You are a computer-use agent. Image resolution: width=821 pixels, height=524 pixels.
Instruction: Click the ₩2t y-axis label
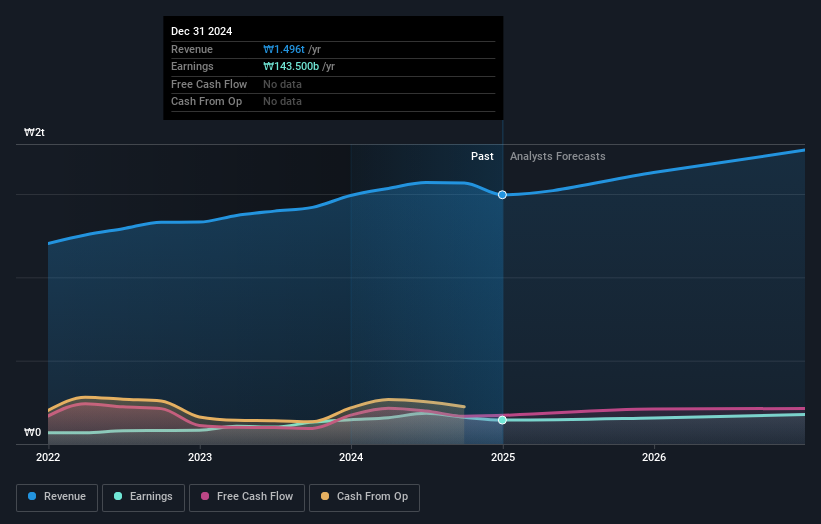[x=35, y=132]
